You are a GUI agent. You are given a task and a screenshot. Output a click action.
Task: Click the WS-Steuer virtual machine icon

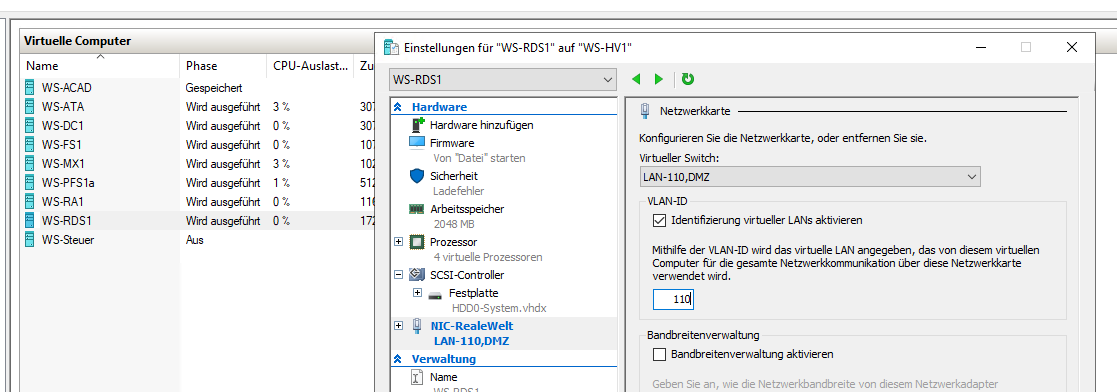pyautogui.click(x=30, y=239)
